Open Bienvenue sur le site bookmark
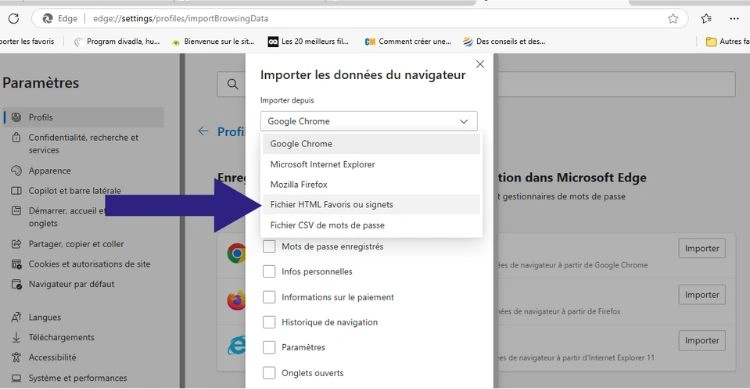The width and height of the screenshot is (750, 389). pos(213,42)
